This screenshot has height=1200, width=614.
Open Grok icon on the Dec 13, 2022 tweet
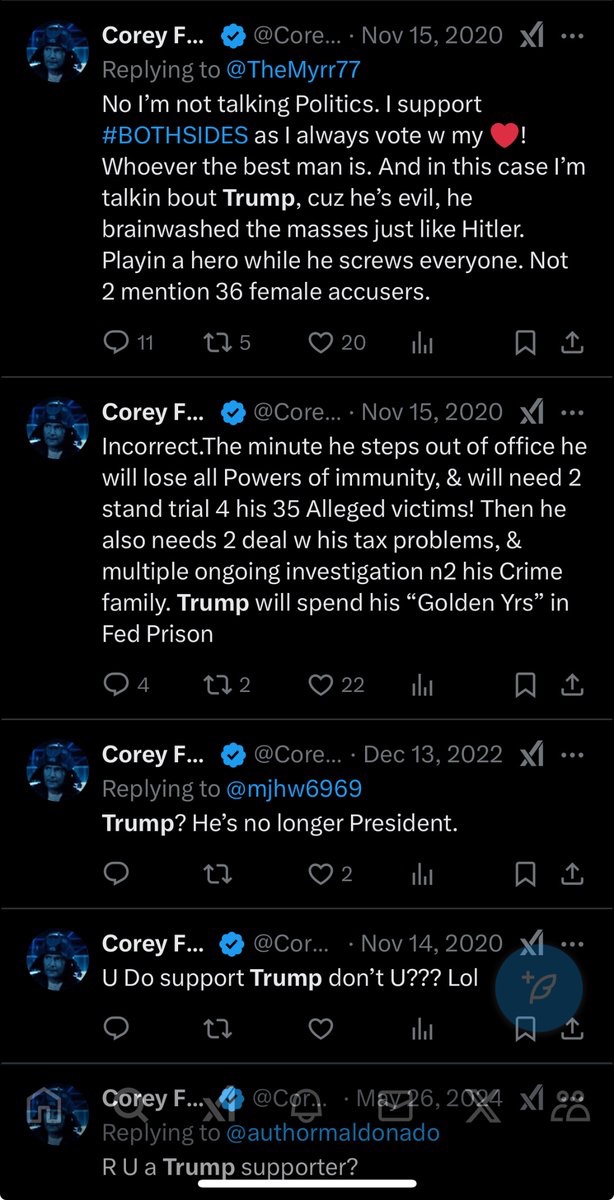532,755
